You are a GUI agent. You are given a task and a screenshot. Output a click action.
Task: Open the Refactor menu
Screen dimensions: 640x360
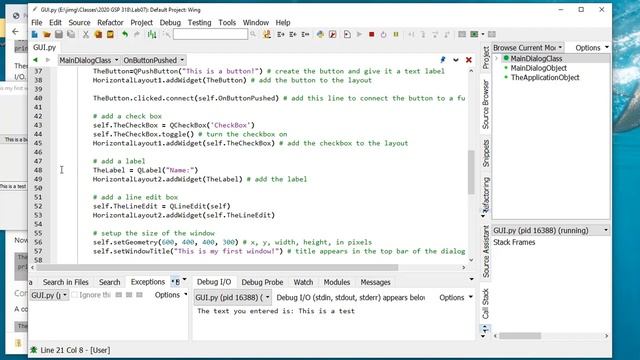tap(110, 22)
